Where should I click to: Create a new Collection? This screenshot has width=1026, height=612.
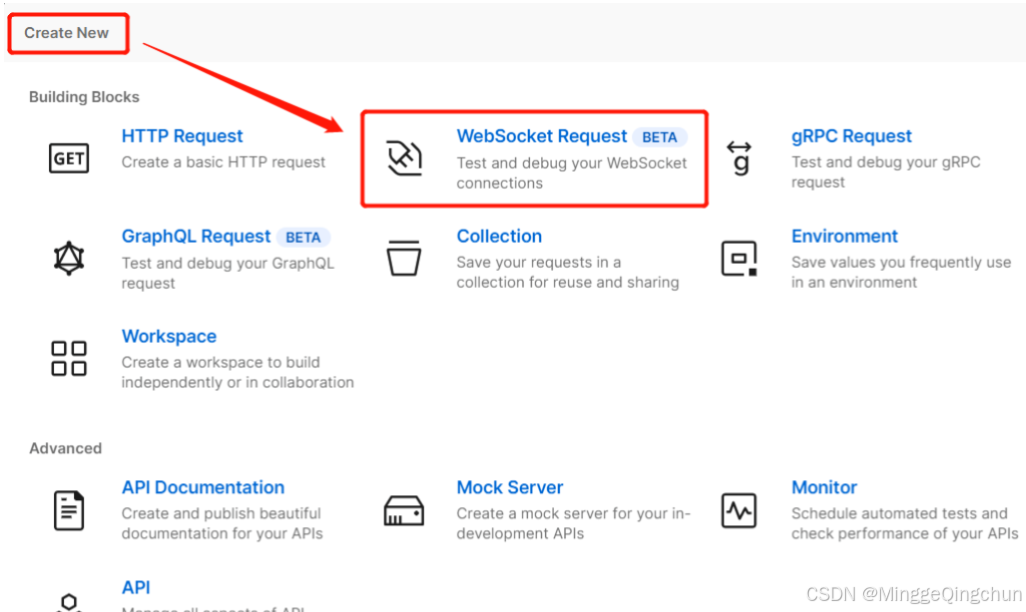click(x=499, y=236)
